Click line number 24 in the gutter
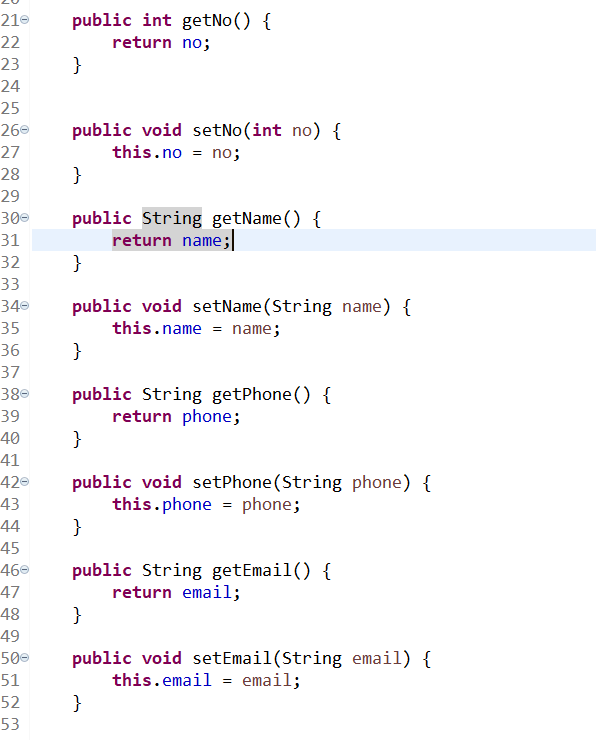The width and height of the screenshot is (596, 740). pyautogui.click(x=10, y=86)
